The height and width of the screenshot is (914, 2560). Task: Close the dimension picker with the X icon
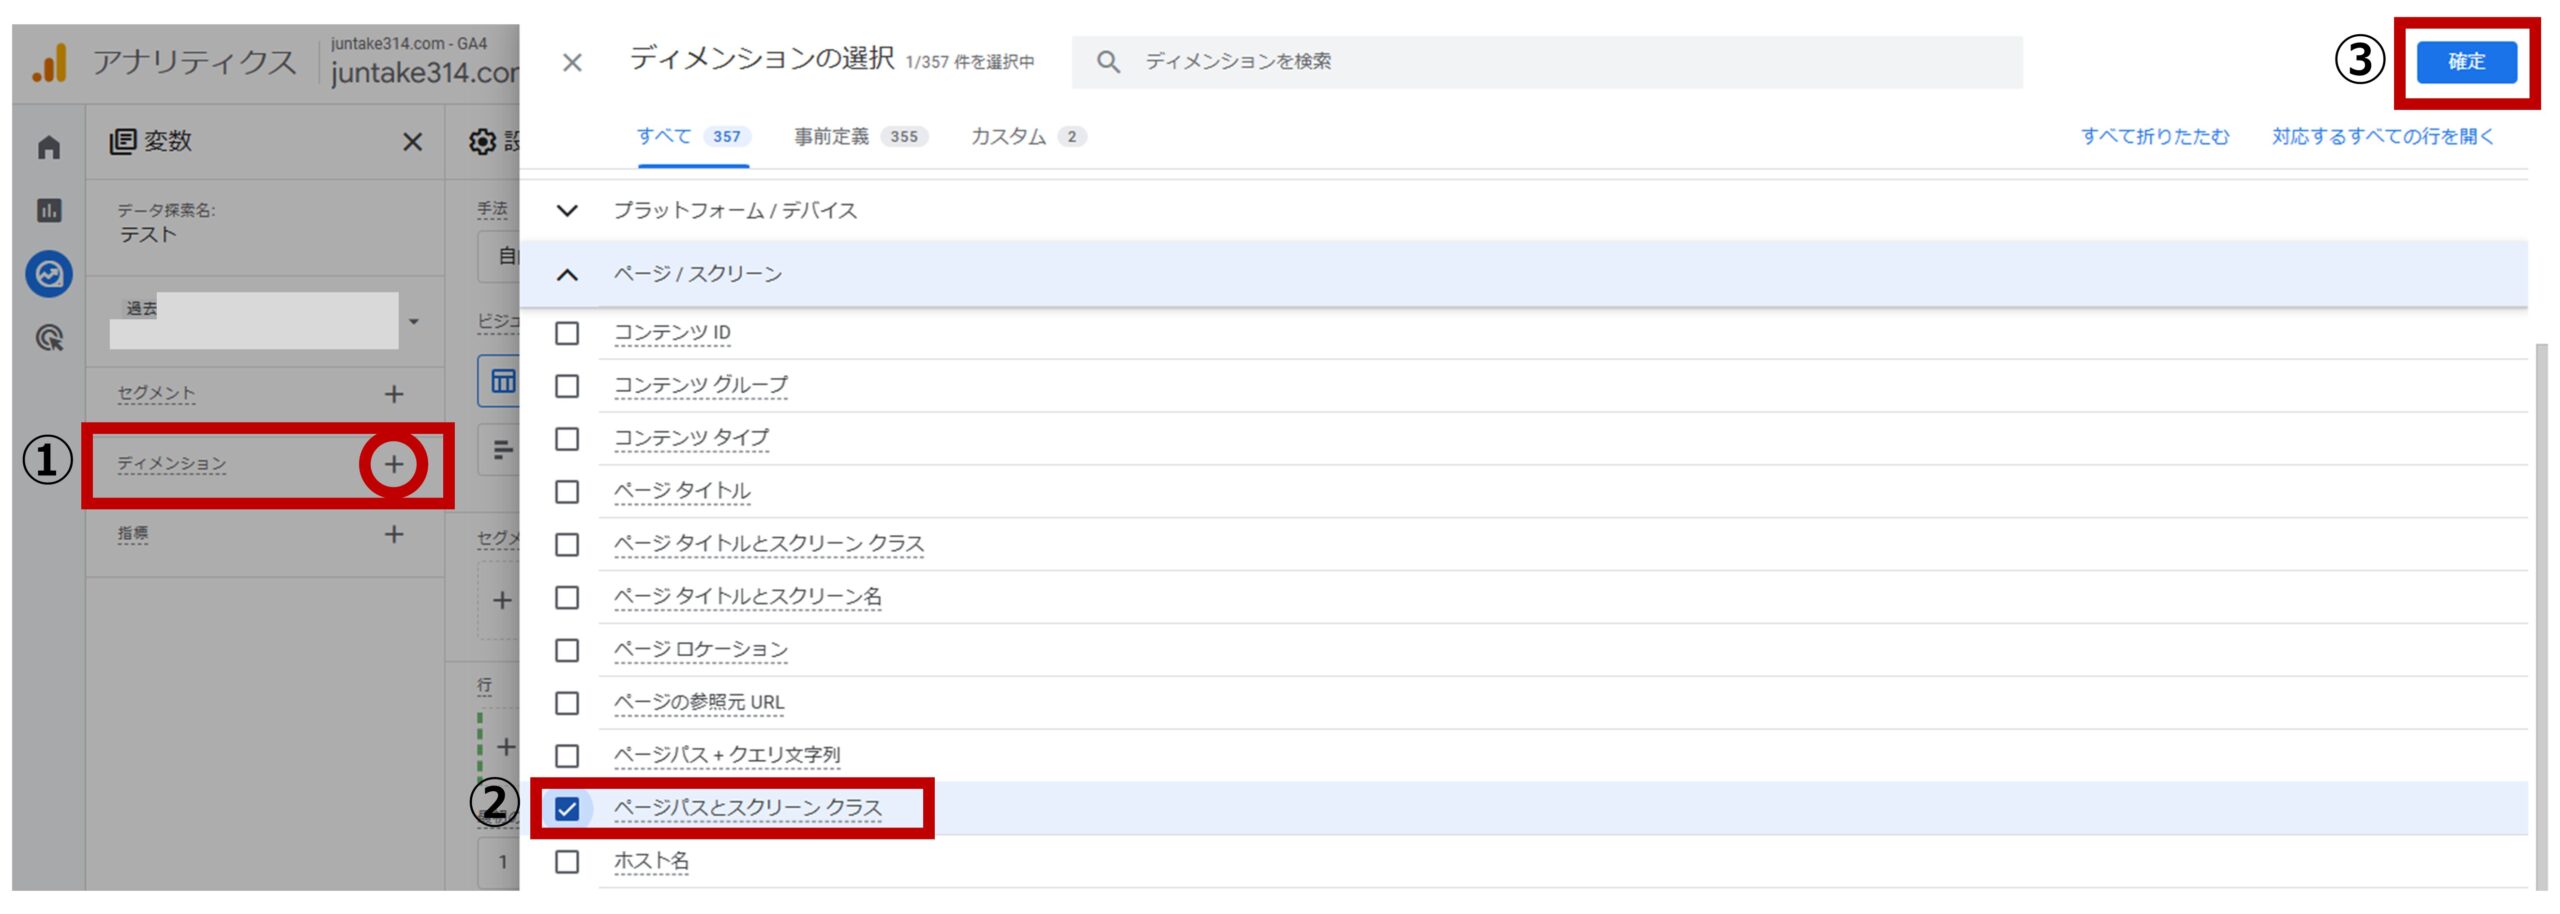point(574,61)
